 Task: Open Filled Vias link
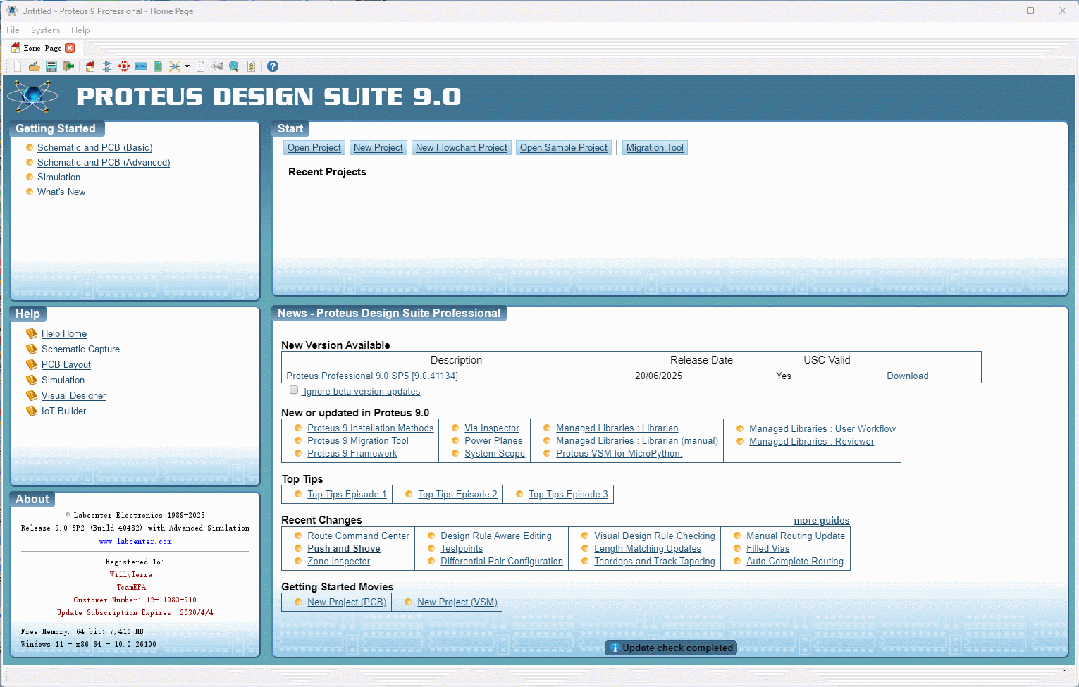click(x=767, y=549)
